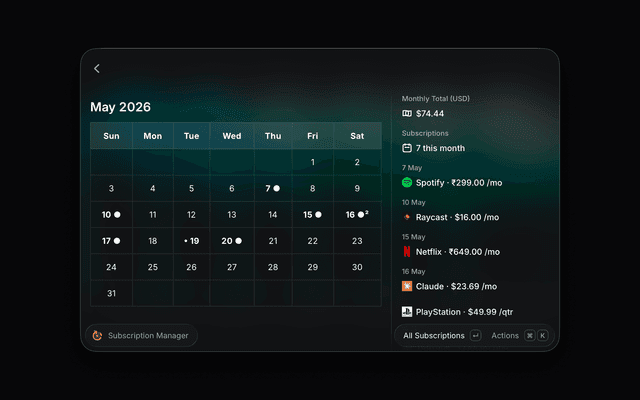The width and height of the screenshot is (640, 400).
Task: Click the 15 May date label
Action: (x=413, y=237)
